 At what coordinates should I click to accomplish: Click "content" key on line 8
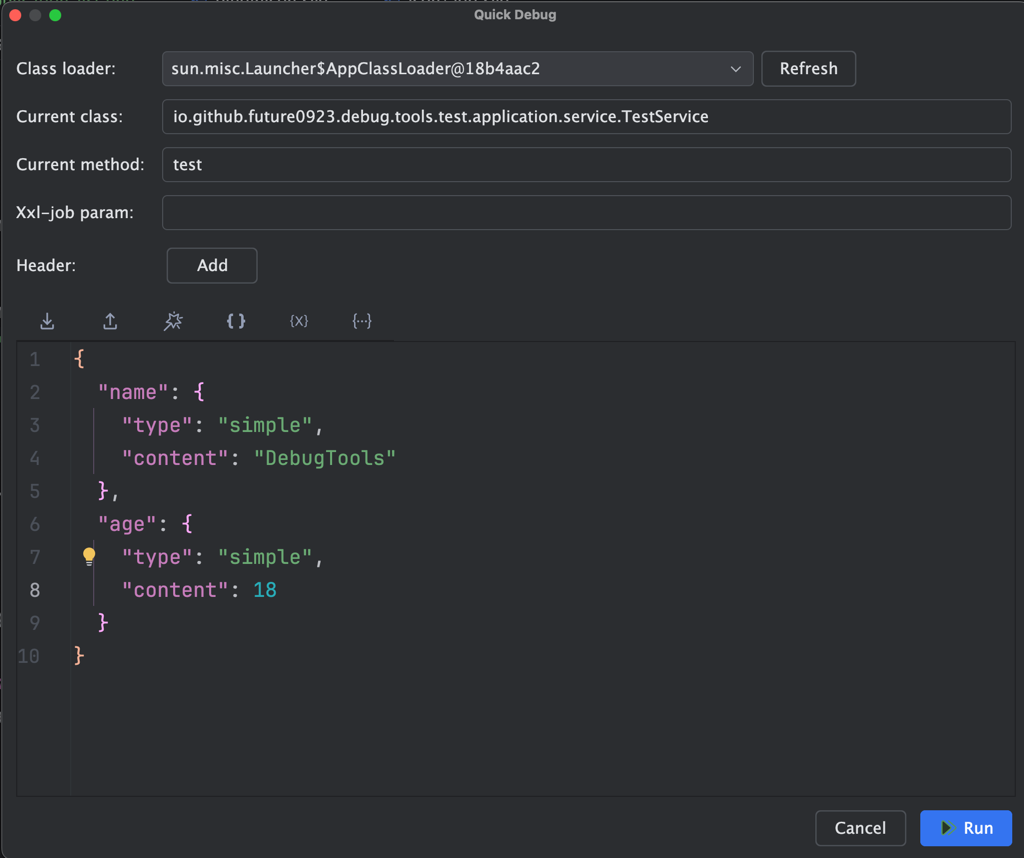pyautogui.click(x=175, y=590)
